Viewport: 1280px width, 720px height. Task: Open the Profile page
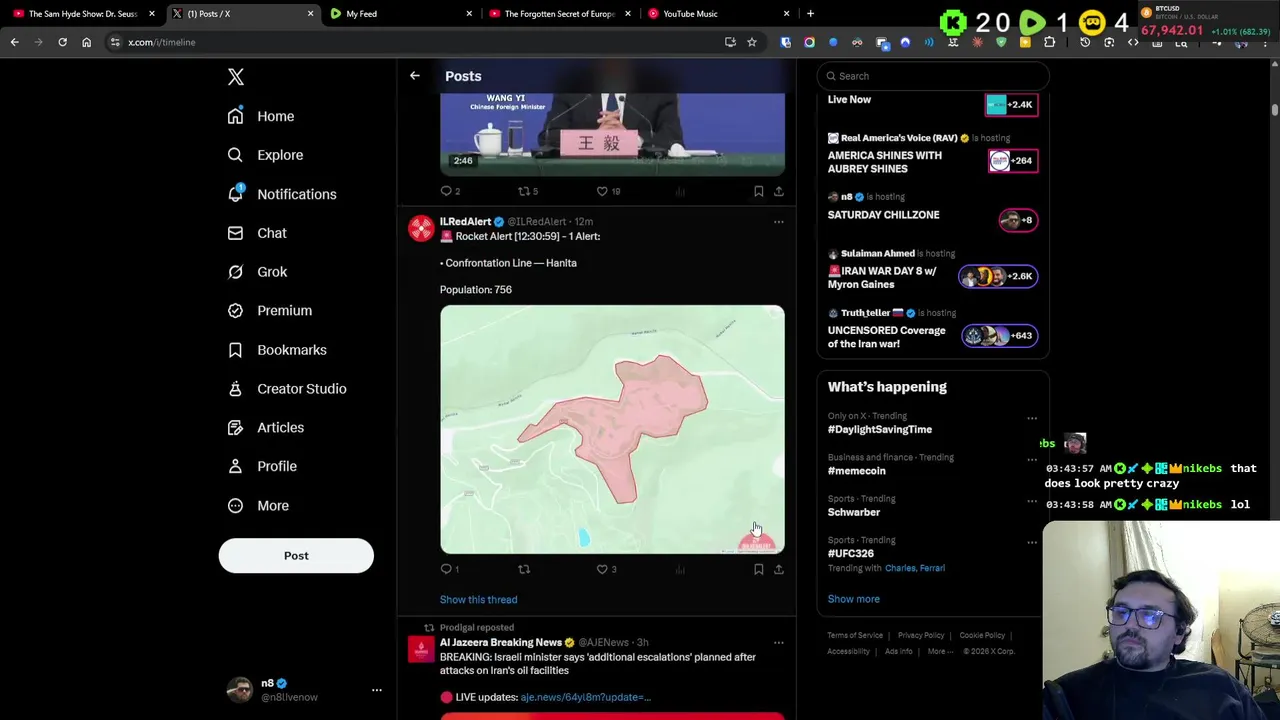pos(262,467)
